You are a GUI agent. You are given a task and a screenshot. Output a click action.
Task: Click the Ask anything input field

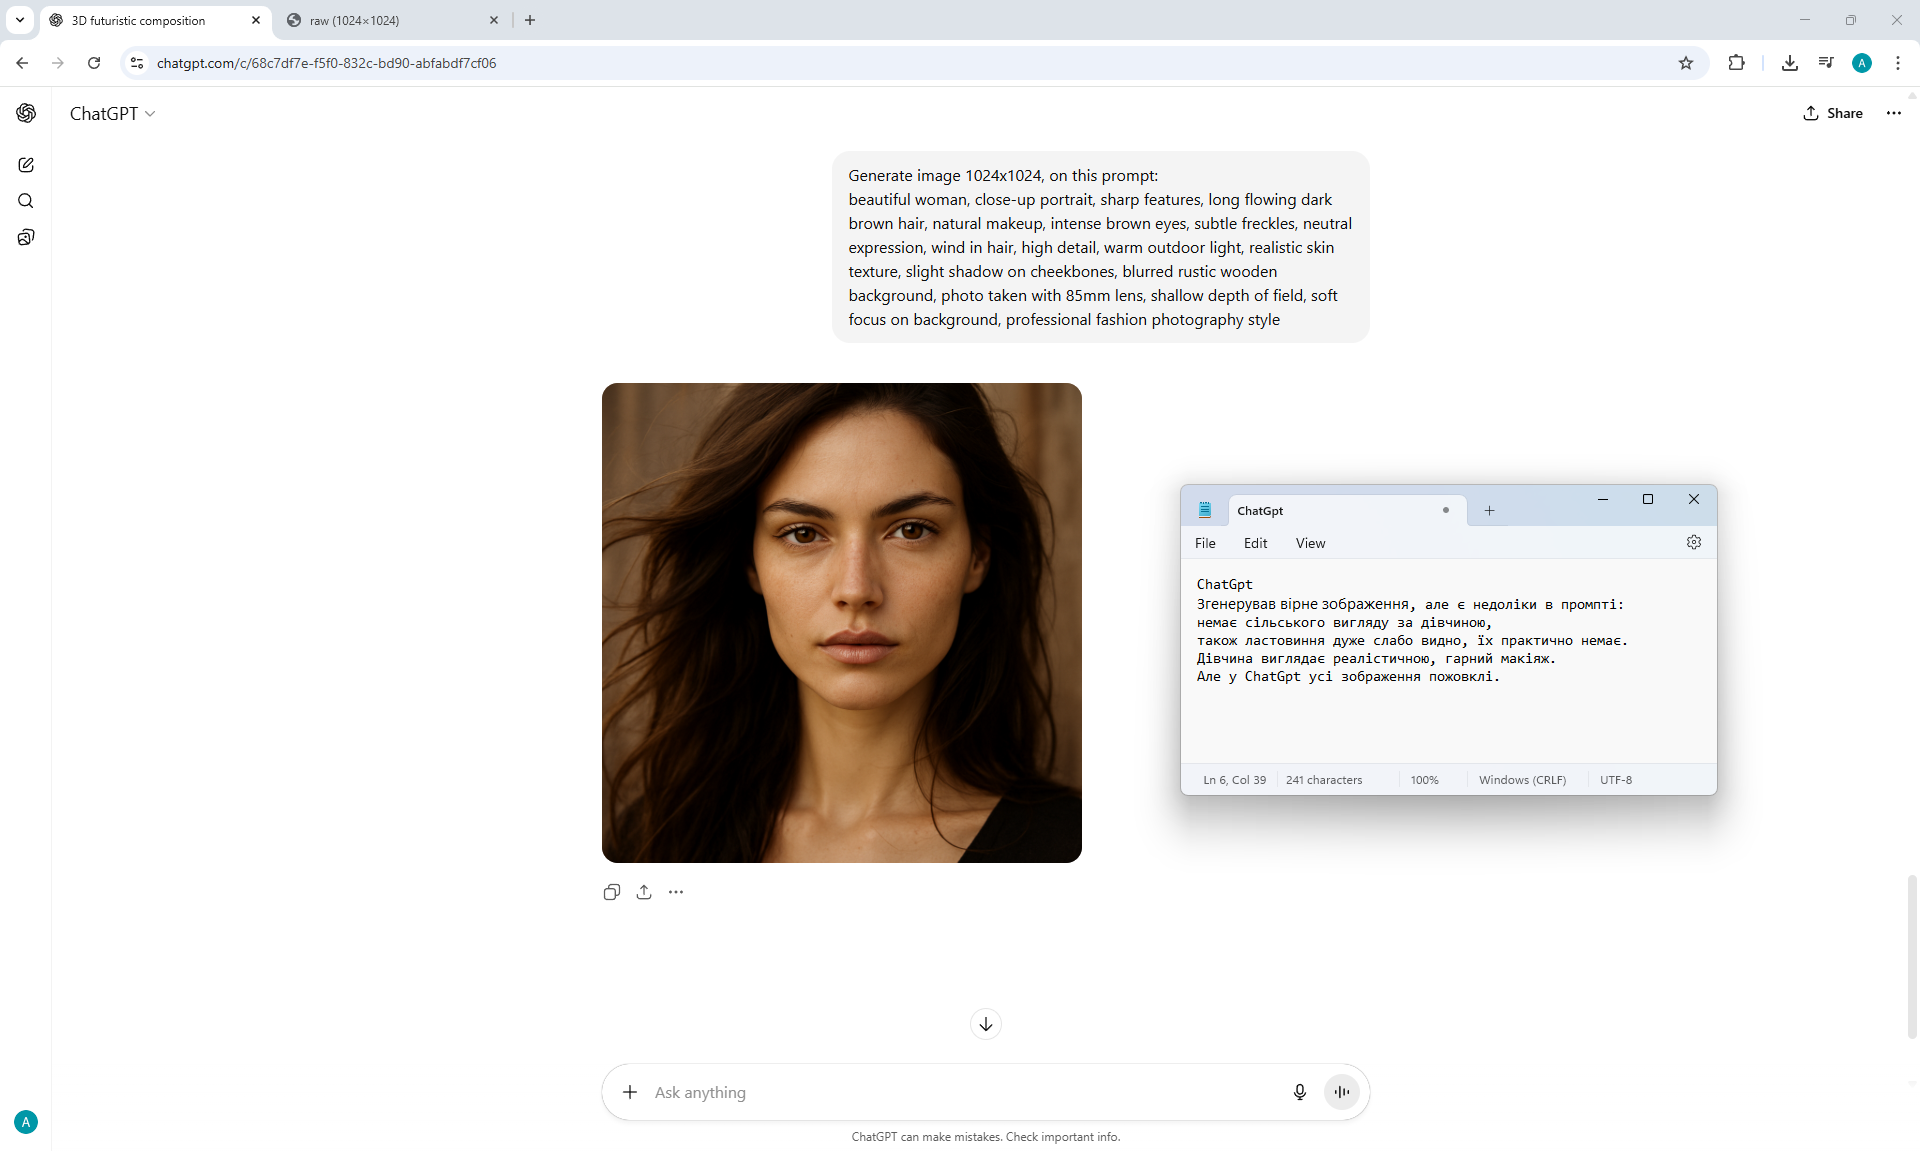960,1092
